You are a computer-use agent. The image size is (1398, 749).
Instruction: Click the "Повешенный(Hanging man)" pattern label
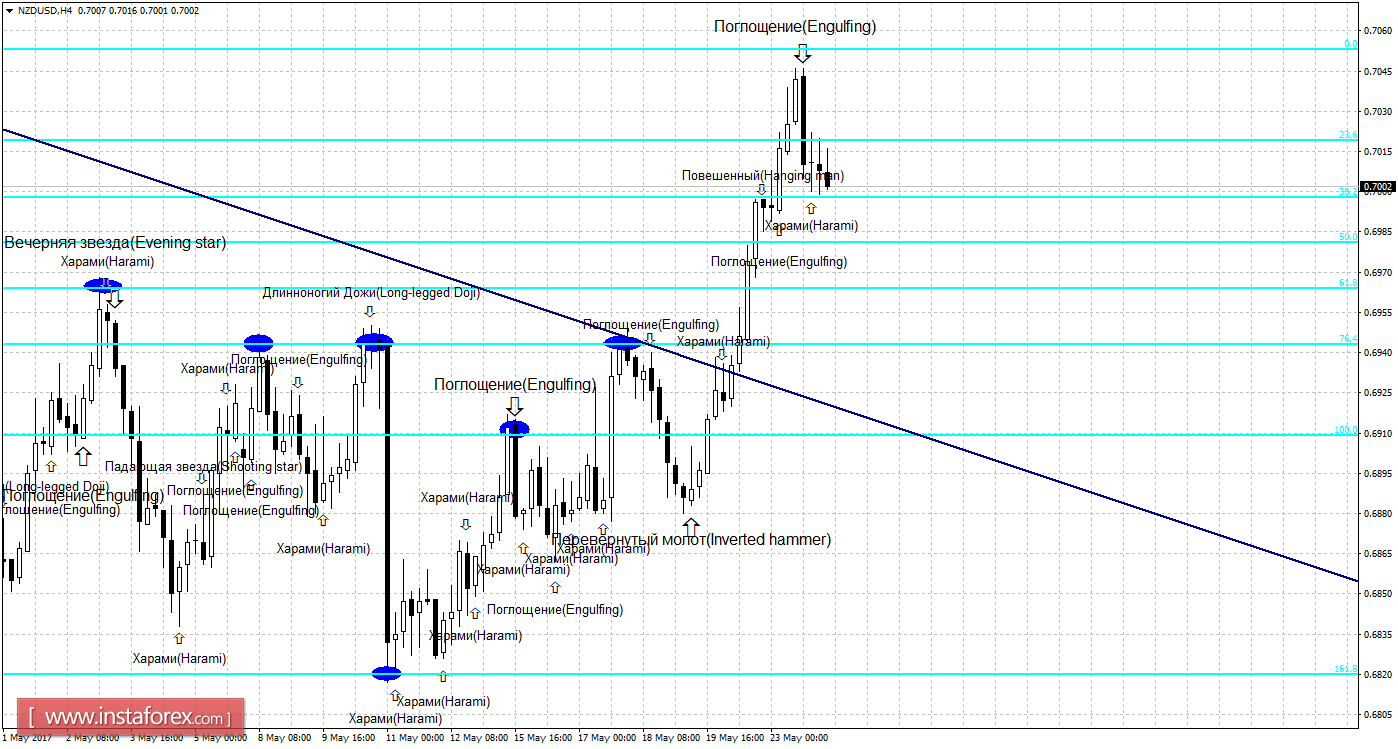pyautogui.click(x=763, y=175)
